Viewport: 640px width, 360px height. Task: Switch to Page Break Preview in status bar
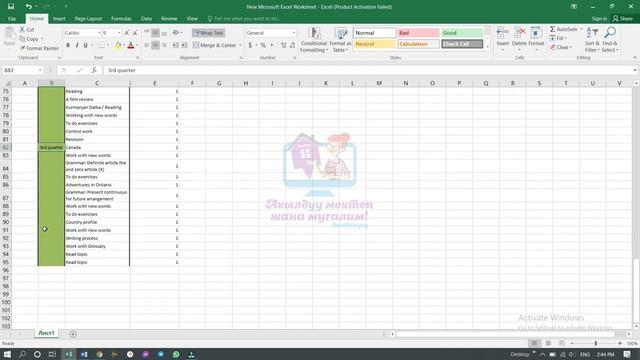pos(562,343)
